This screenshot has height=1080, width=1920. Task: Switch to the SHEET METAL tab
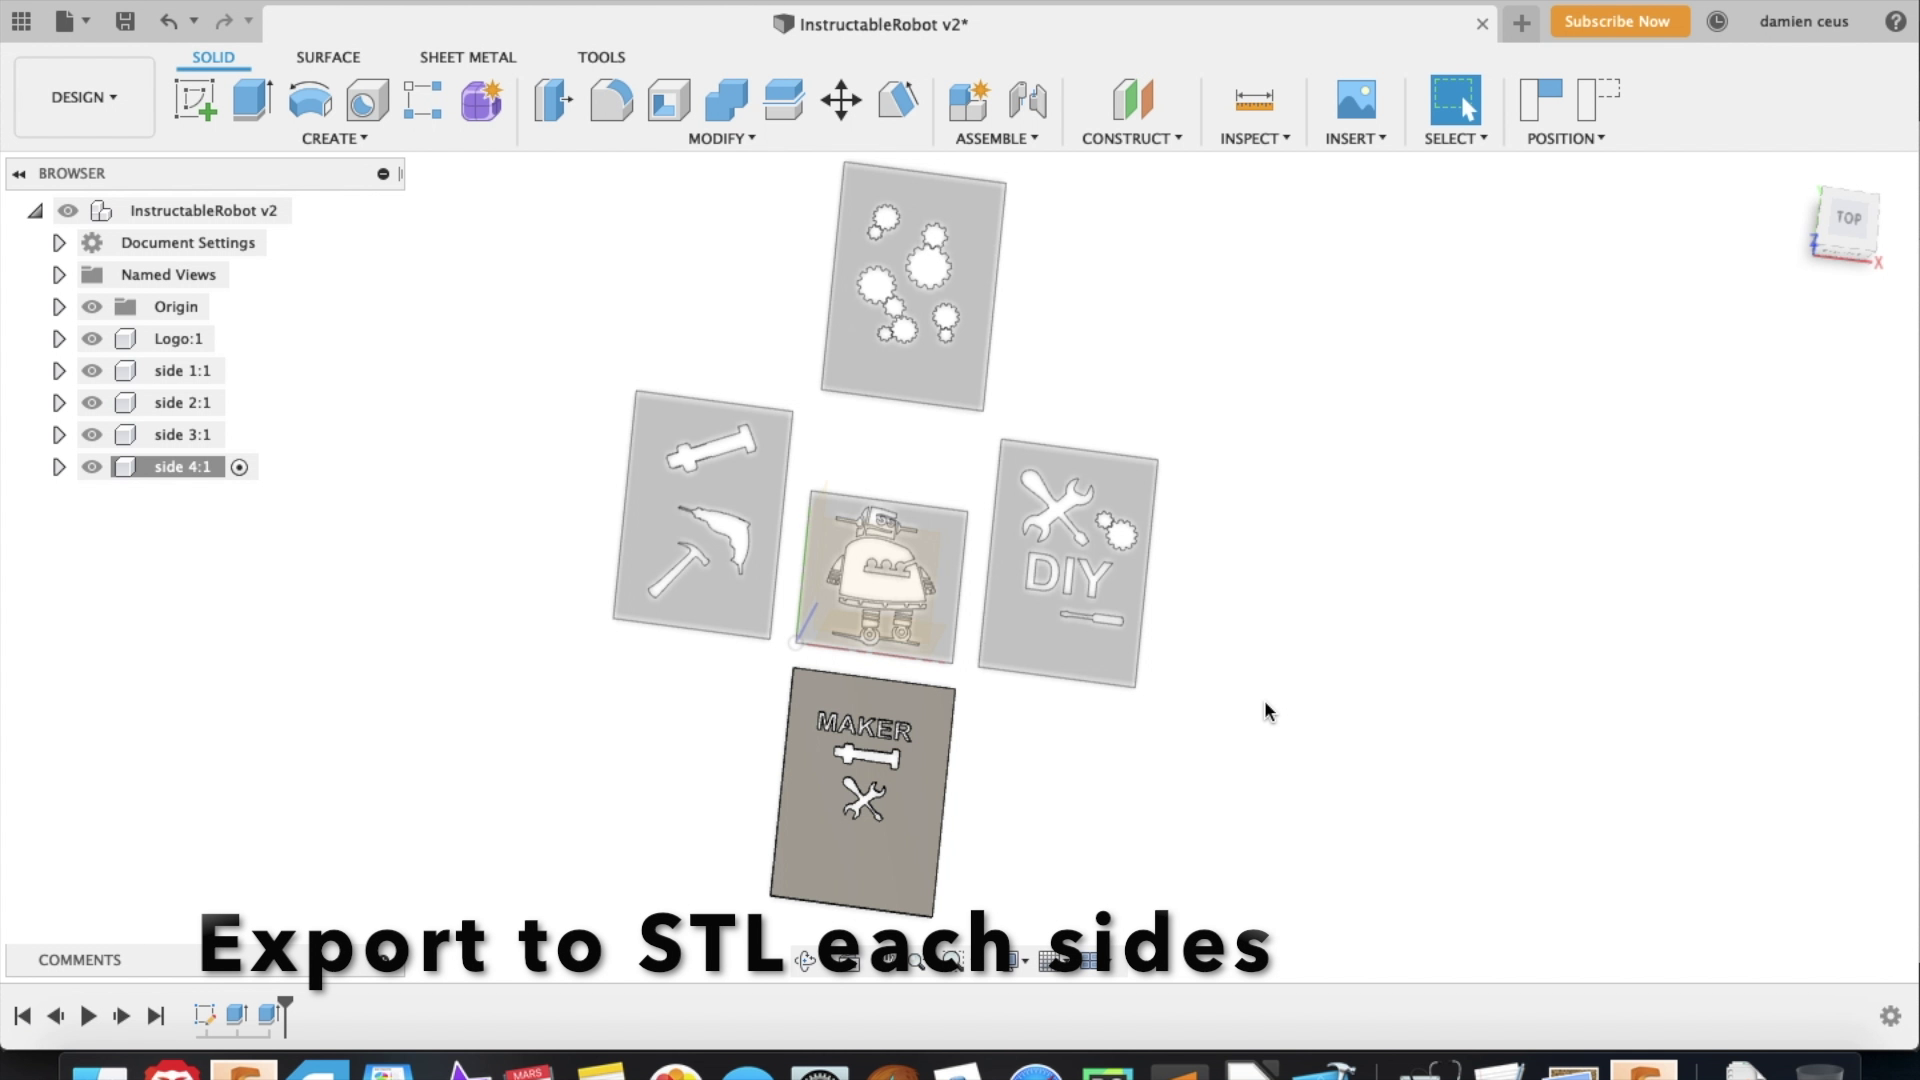pos(467,57)
